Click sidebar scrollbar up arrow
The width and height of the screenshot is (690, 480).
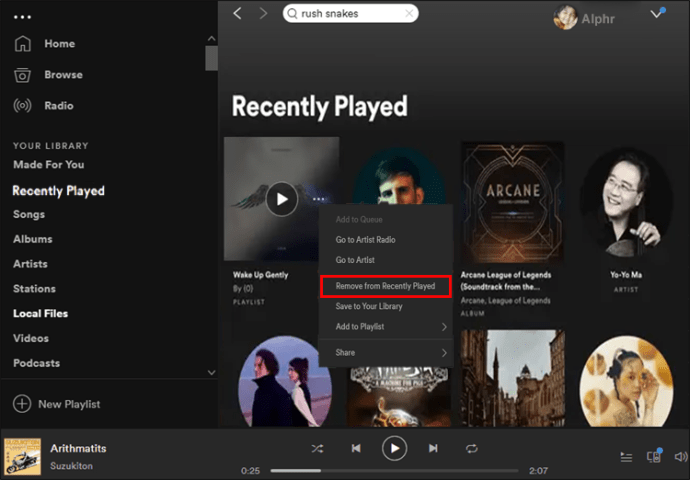click(211, 38)
